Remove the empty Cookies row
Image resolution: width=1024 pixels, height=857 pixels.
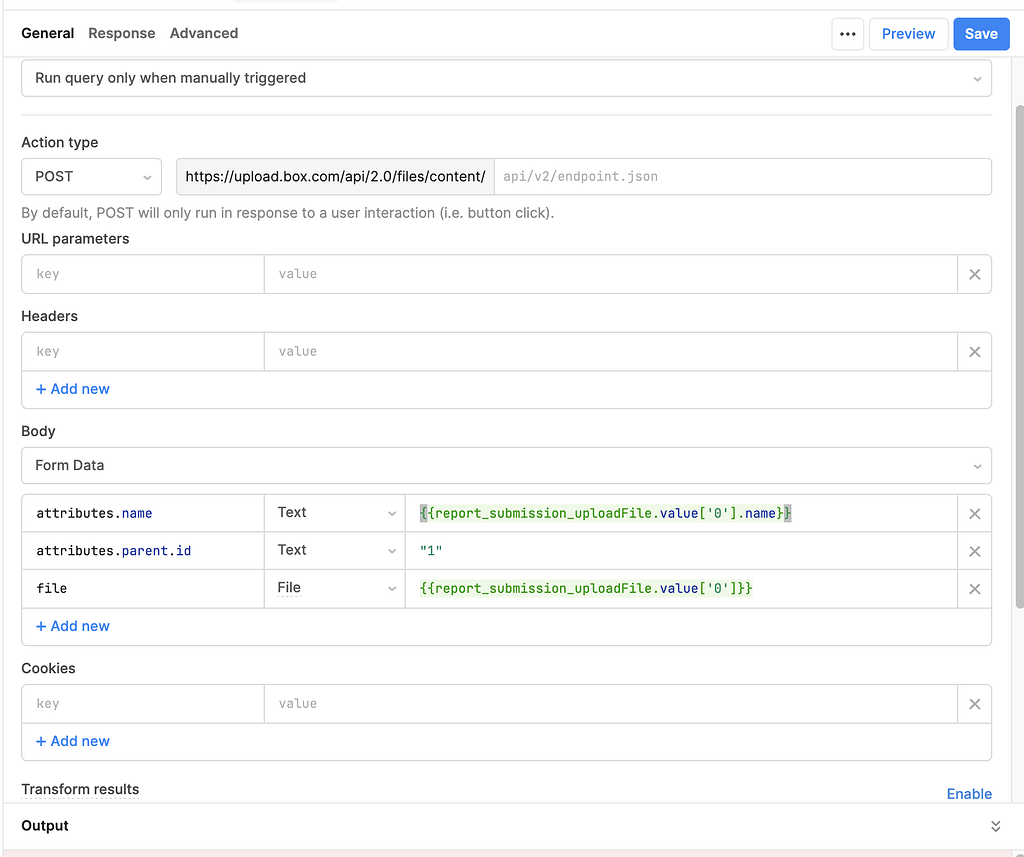pyautogui.click(x=974, y=703)
